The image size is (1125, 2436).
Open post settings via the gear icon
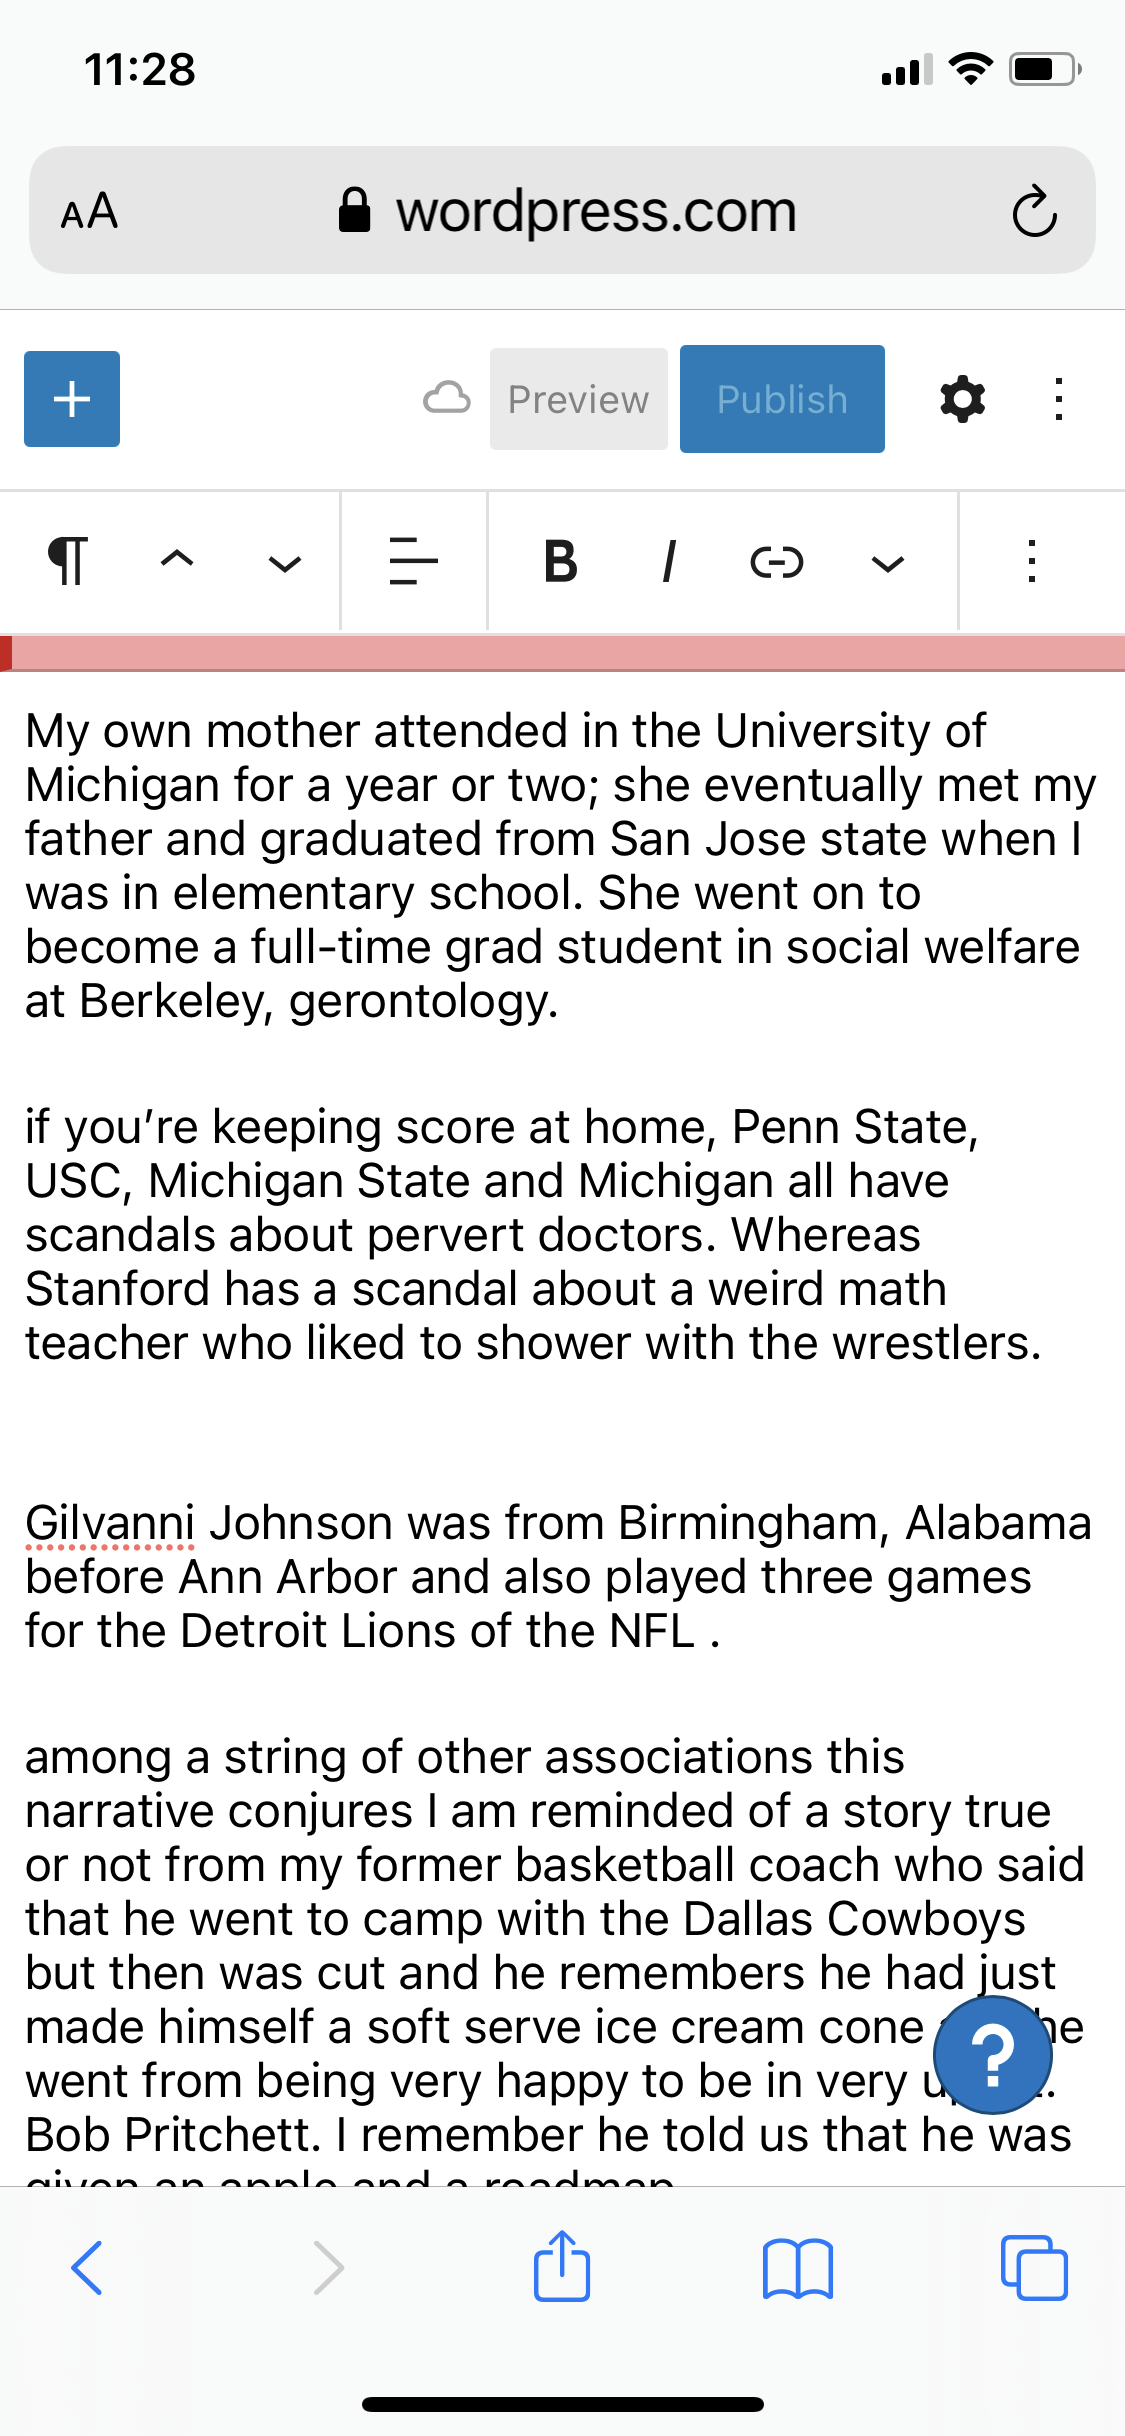[x=962, y=399]
